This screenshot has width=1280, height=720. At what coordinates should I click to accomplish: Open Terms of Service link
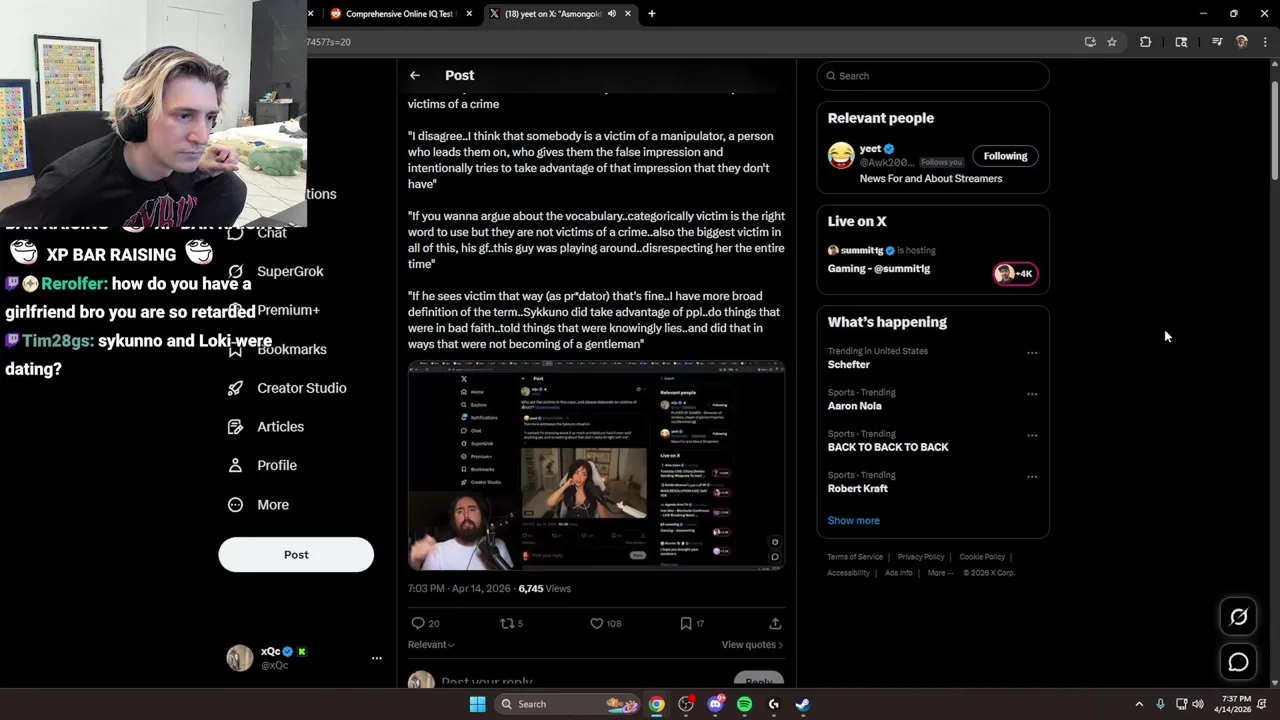coord(855,557)
